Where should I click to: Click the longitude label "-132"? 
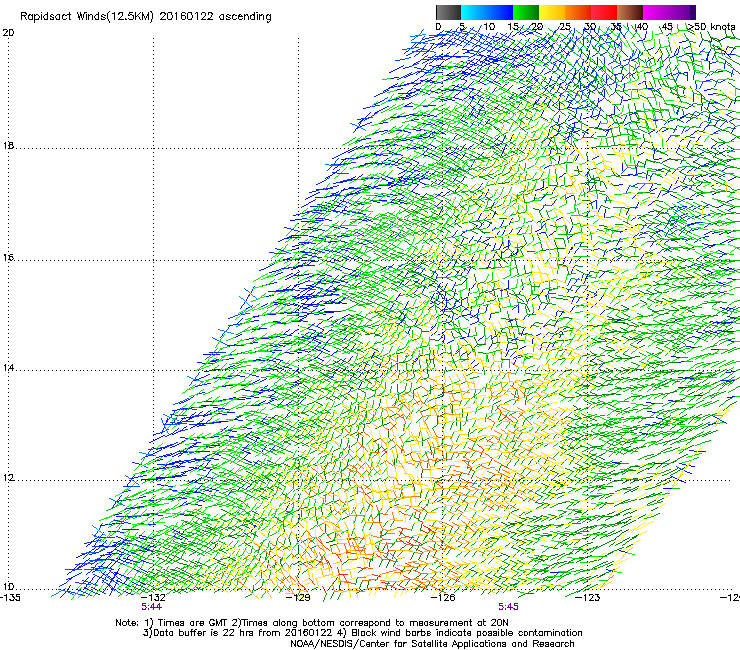tap(153, 598)
